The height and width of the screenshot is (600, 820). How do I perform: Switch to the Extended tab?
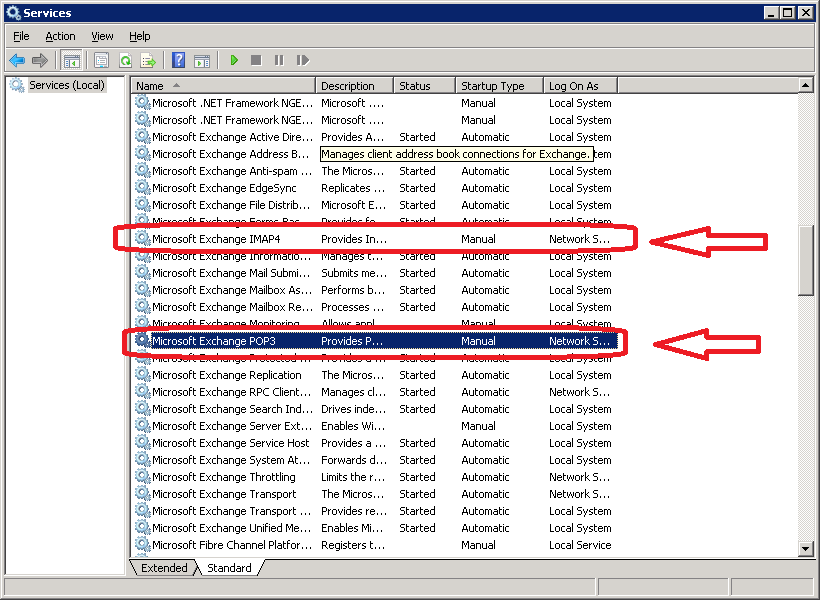pyautogui.click(x=164, y=568)
